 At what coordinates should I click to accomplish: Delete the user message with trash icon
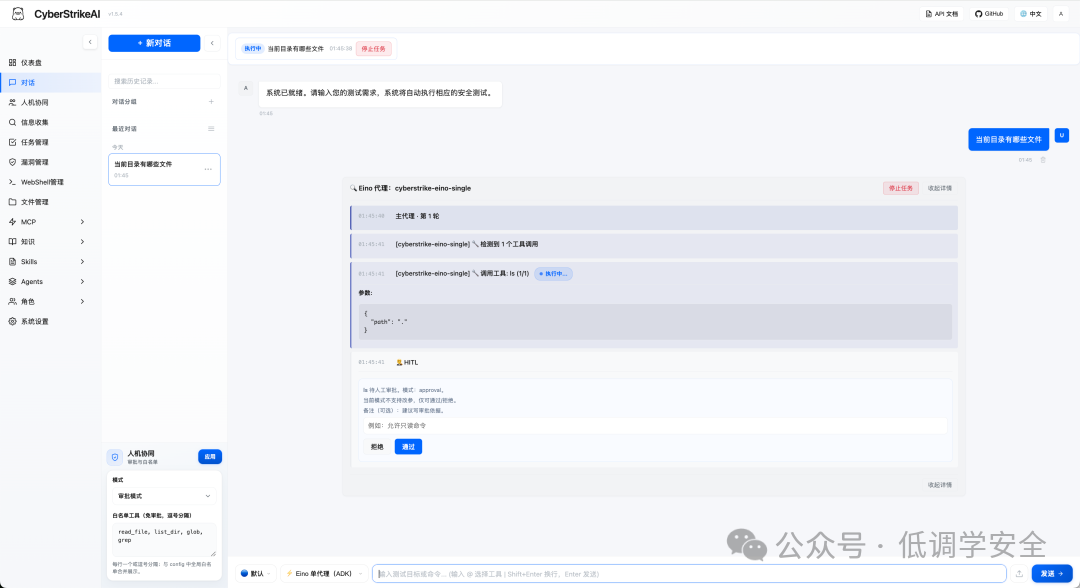click(x=1043, y=160)
